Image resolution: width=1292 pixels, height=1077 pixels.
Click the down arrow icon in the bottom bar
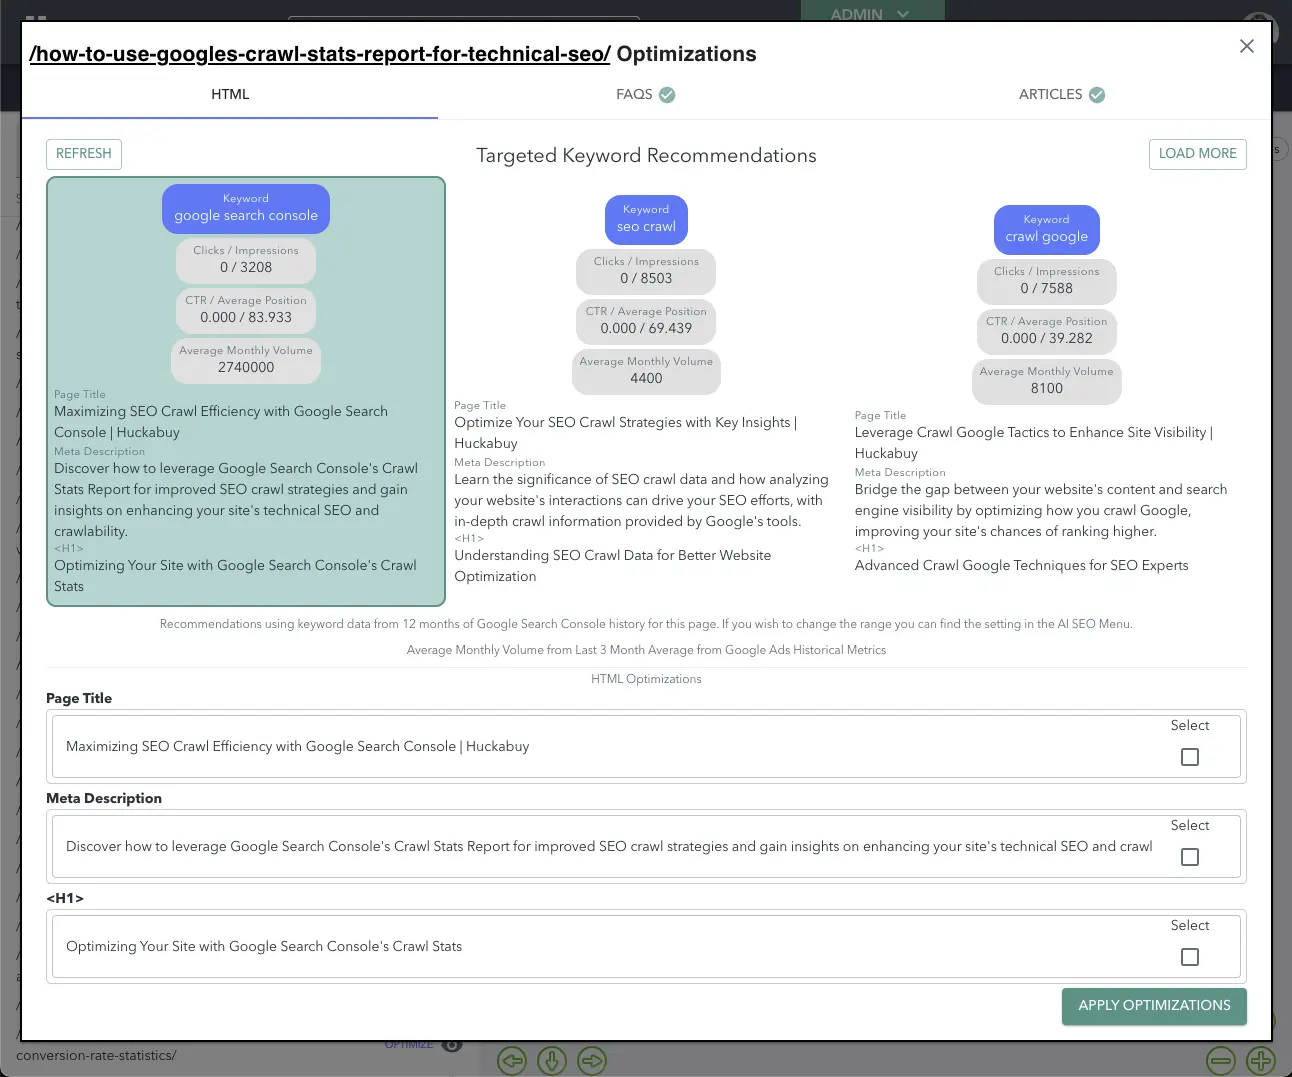(552, 1060)
